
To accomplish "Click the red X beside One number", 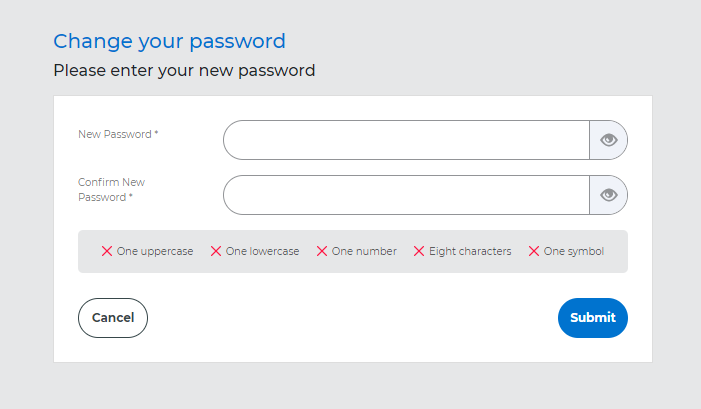I will coord(322,251).
